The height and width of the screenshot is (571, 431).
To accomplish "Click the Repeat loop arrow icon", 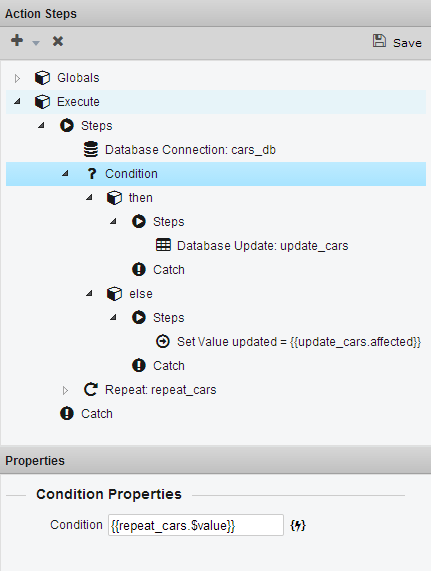I will tap(91, 389).
